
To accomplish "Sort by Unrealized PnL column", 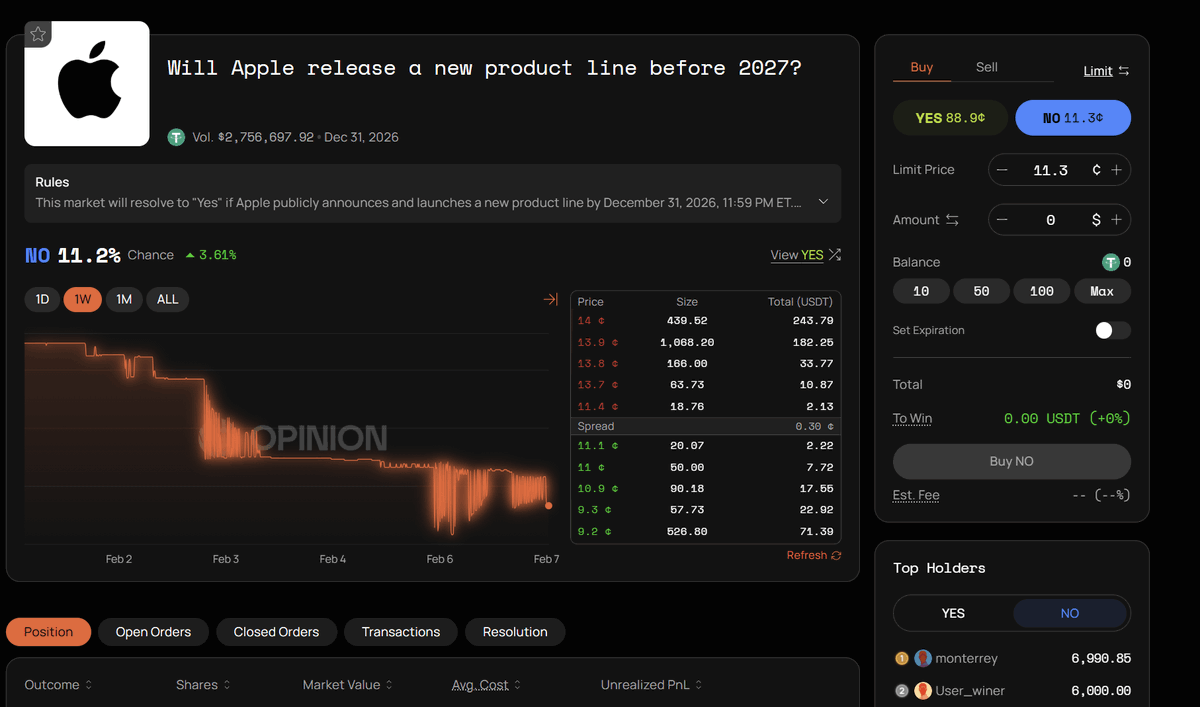I will pos(651,685).
